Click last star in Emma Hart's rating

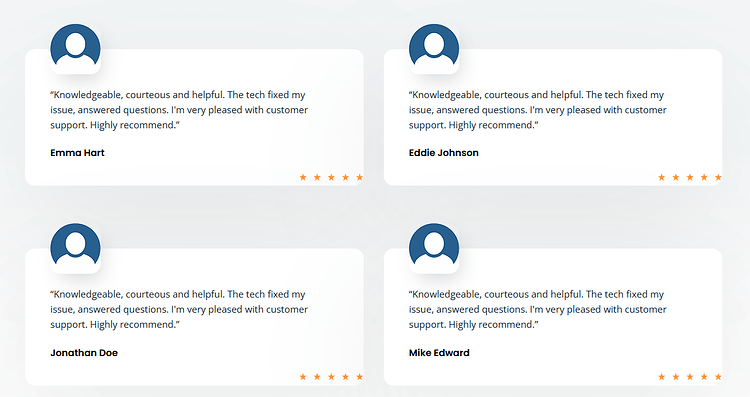[x=359, y=177]
